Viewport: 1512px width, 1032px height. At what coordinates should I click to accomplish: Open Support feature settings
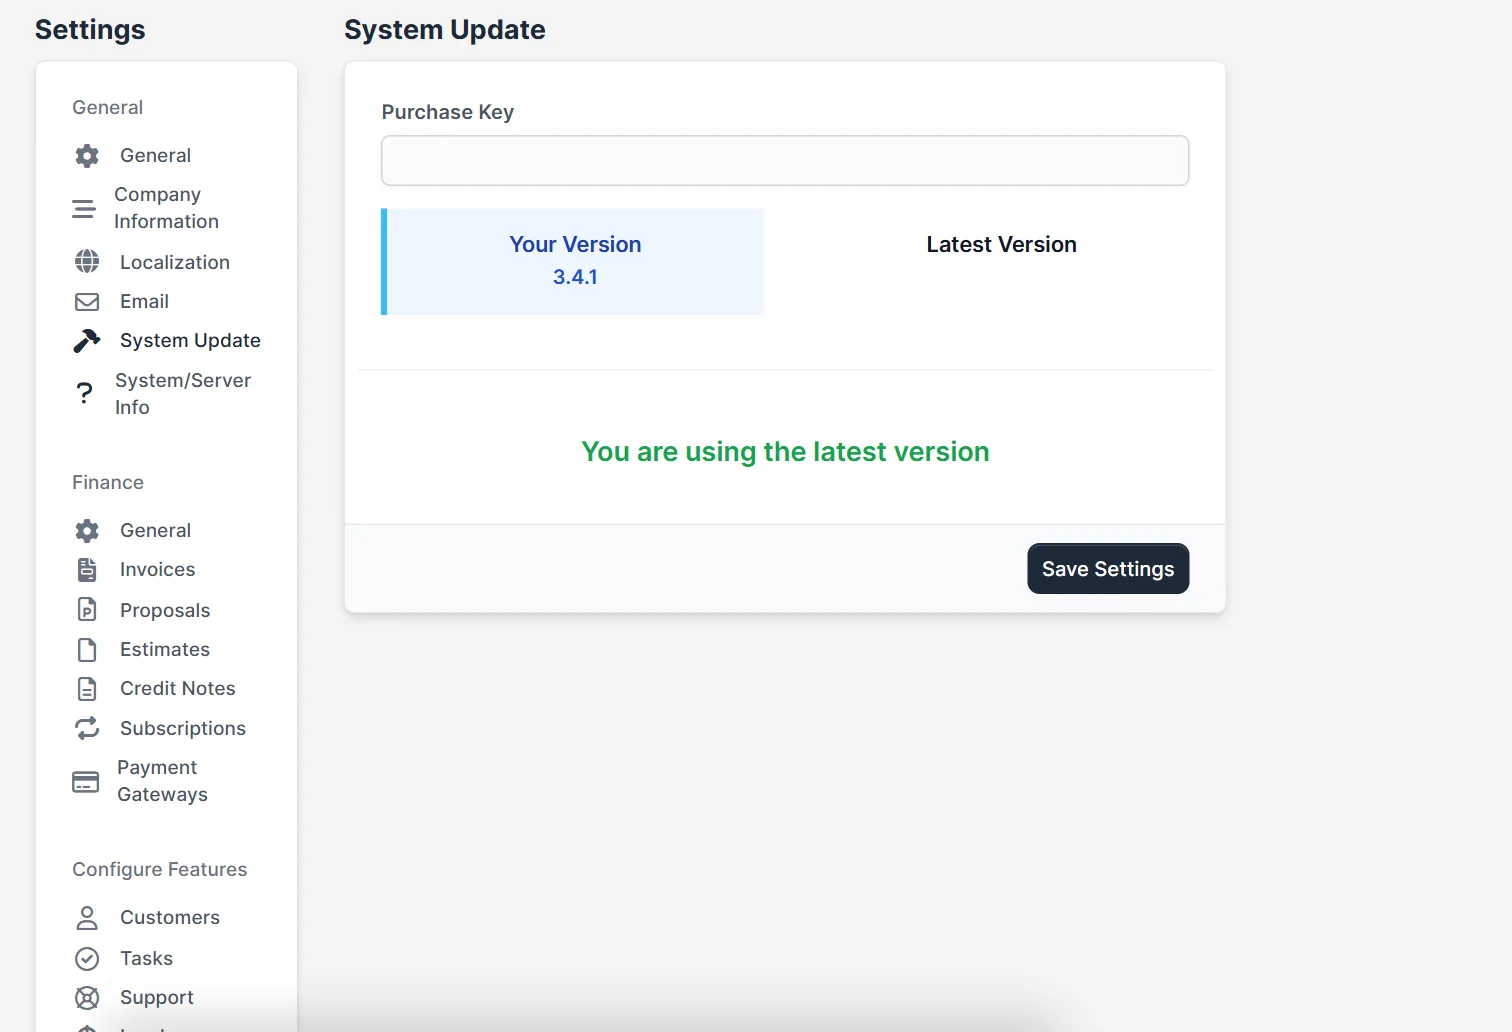(157, 997)
